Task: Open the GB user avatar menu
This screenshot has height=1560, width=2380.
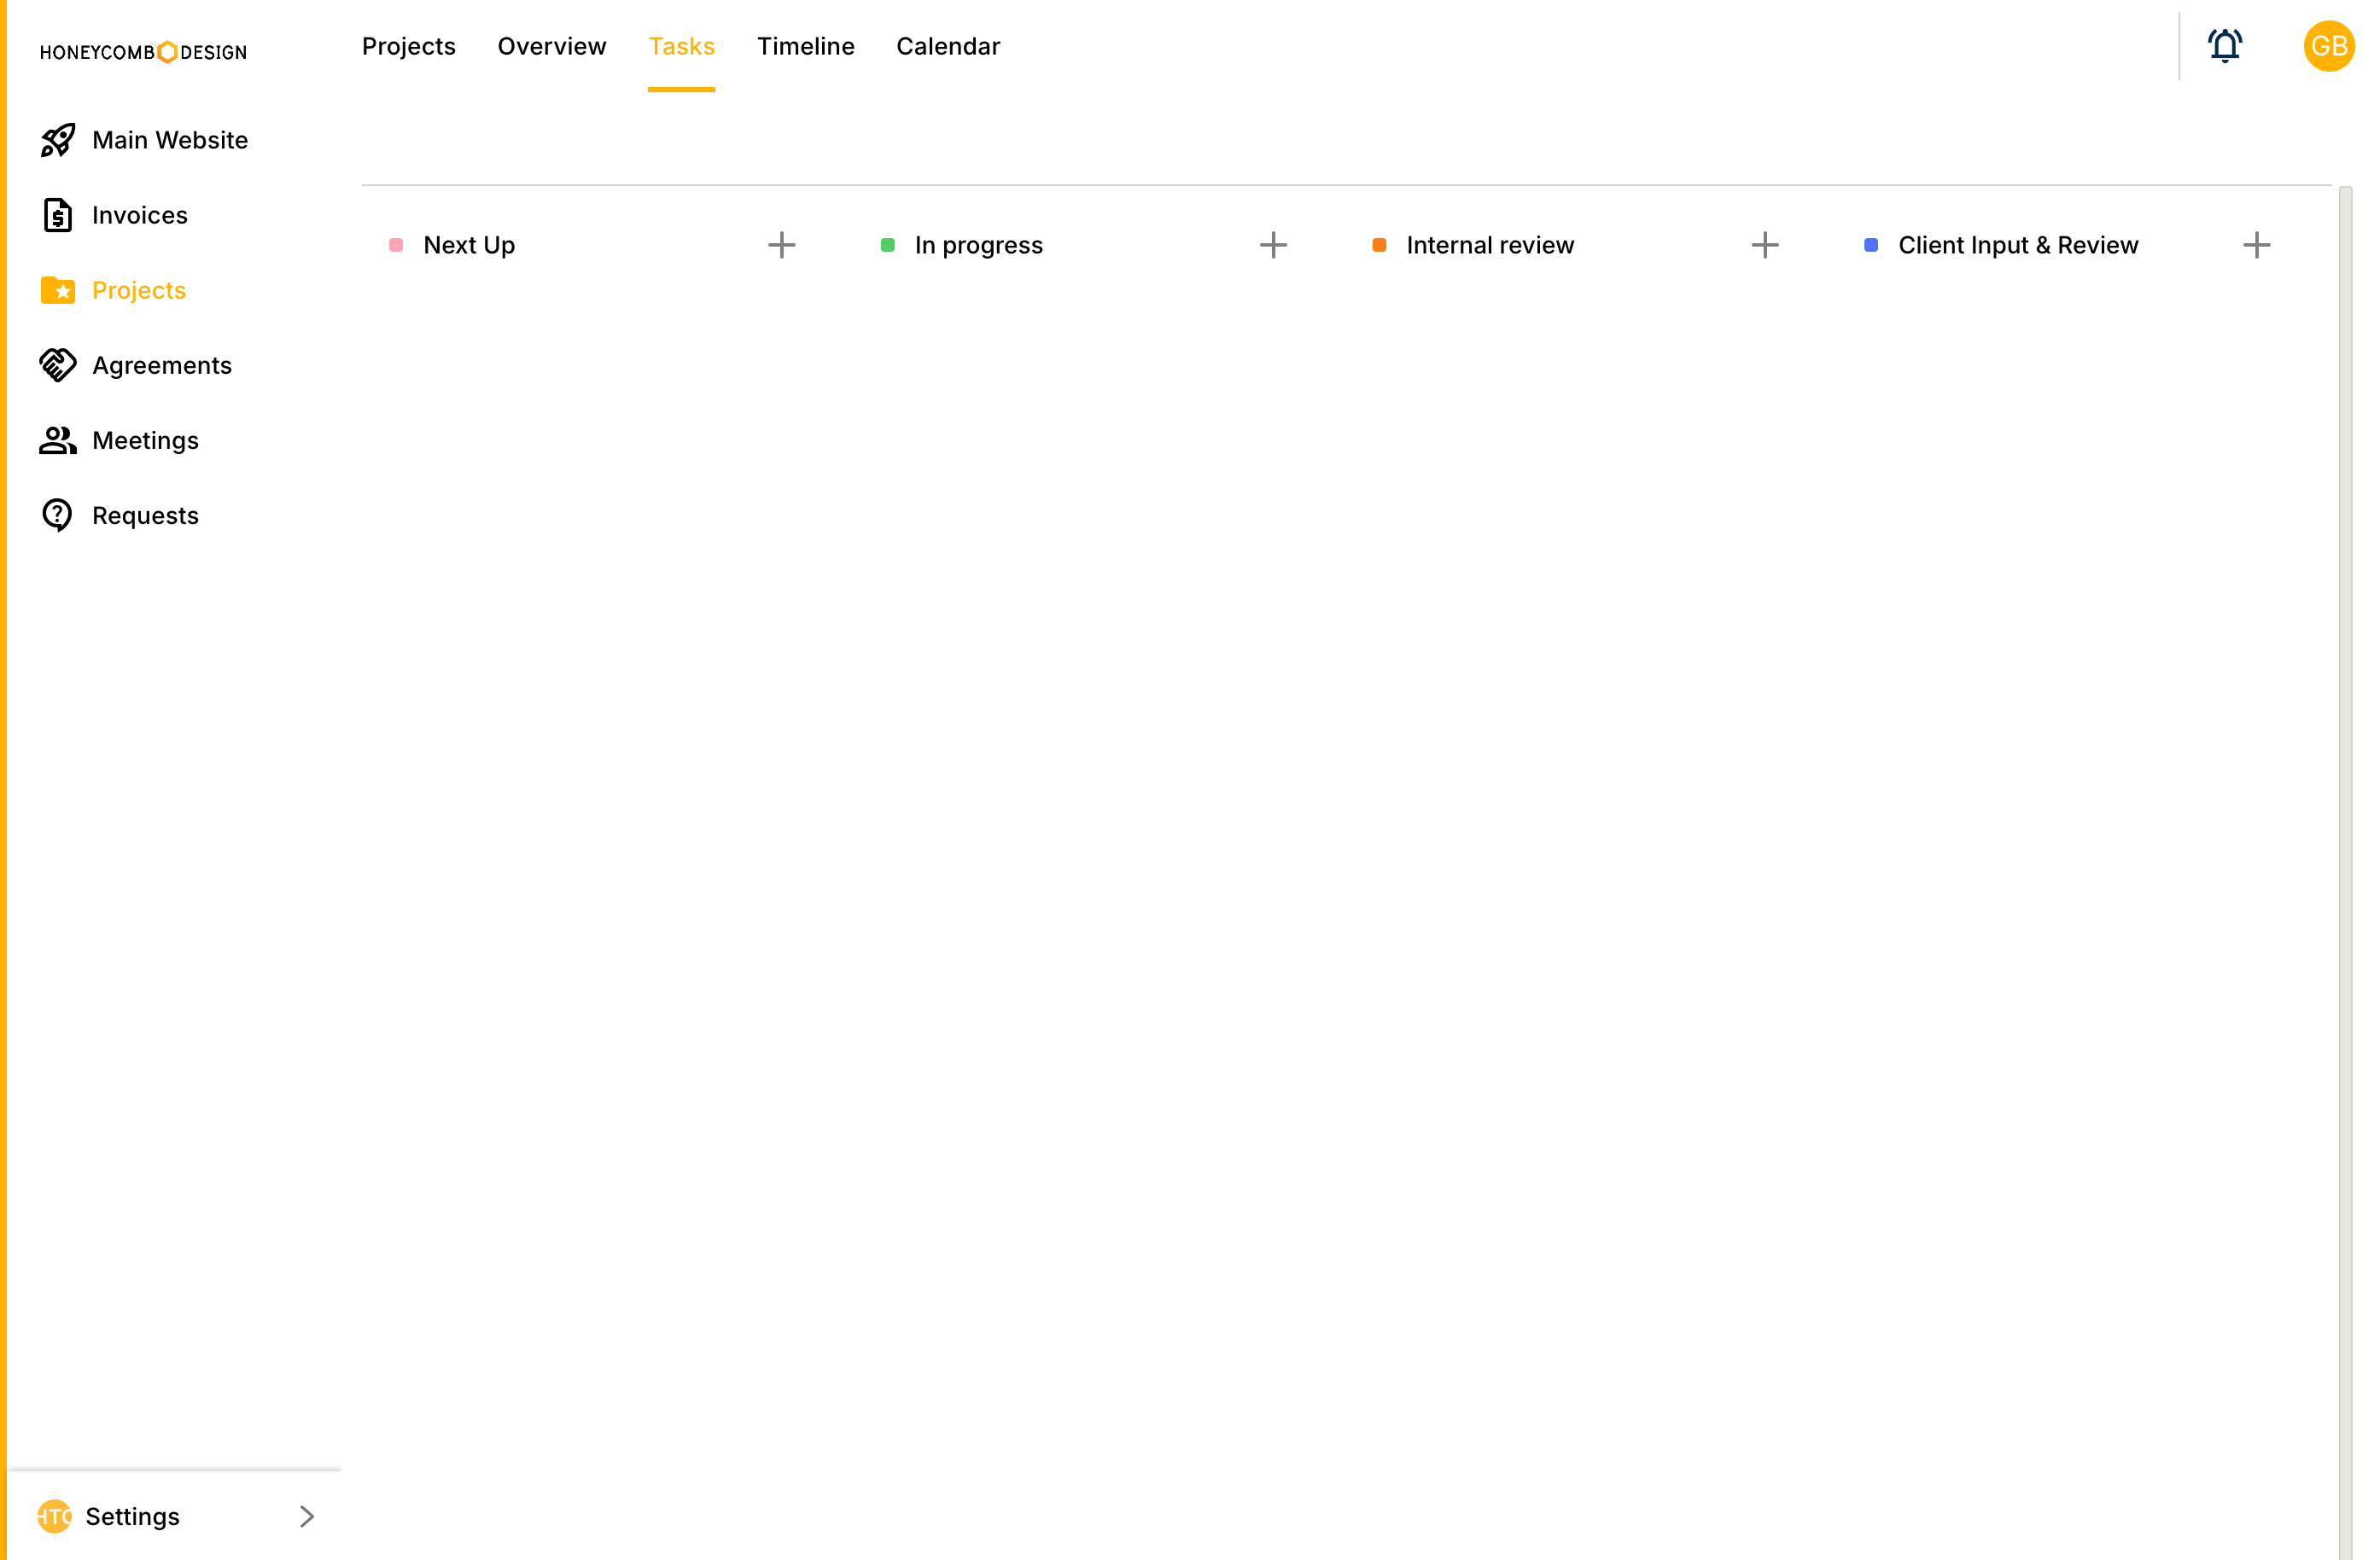Action: pyautogui.click(x=2329, y=46)
